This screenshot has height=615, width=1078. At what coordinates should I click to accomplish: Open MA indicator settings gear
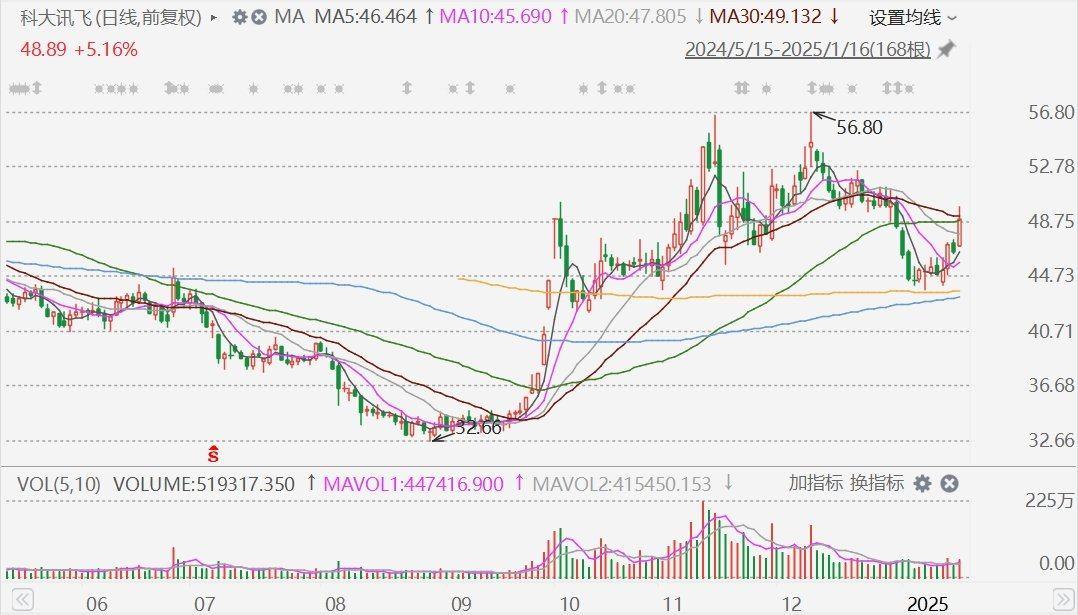(x=239, y=17)
